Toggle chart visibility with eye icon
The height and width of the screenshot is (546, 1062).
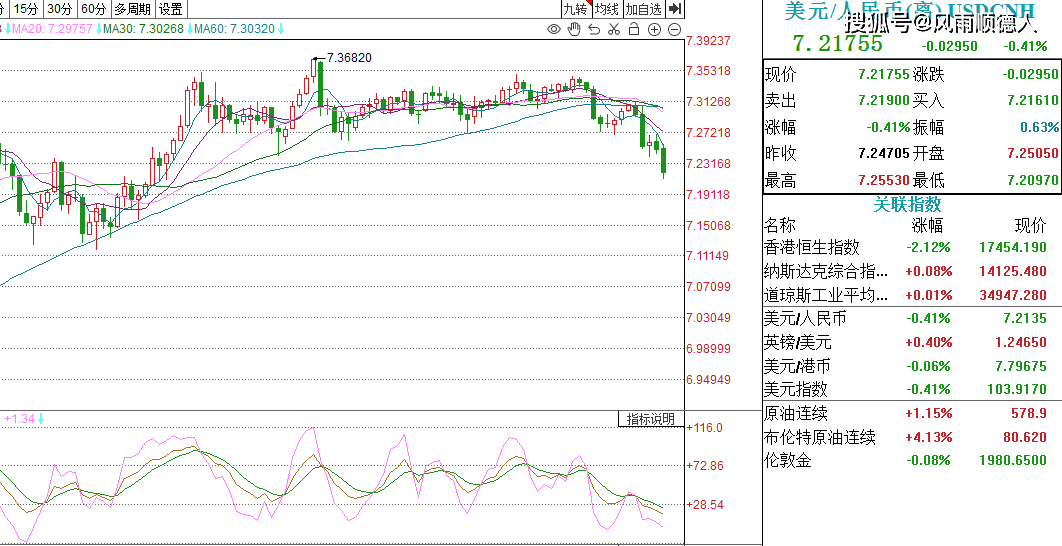coord(554,29)
